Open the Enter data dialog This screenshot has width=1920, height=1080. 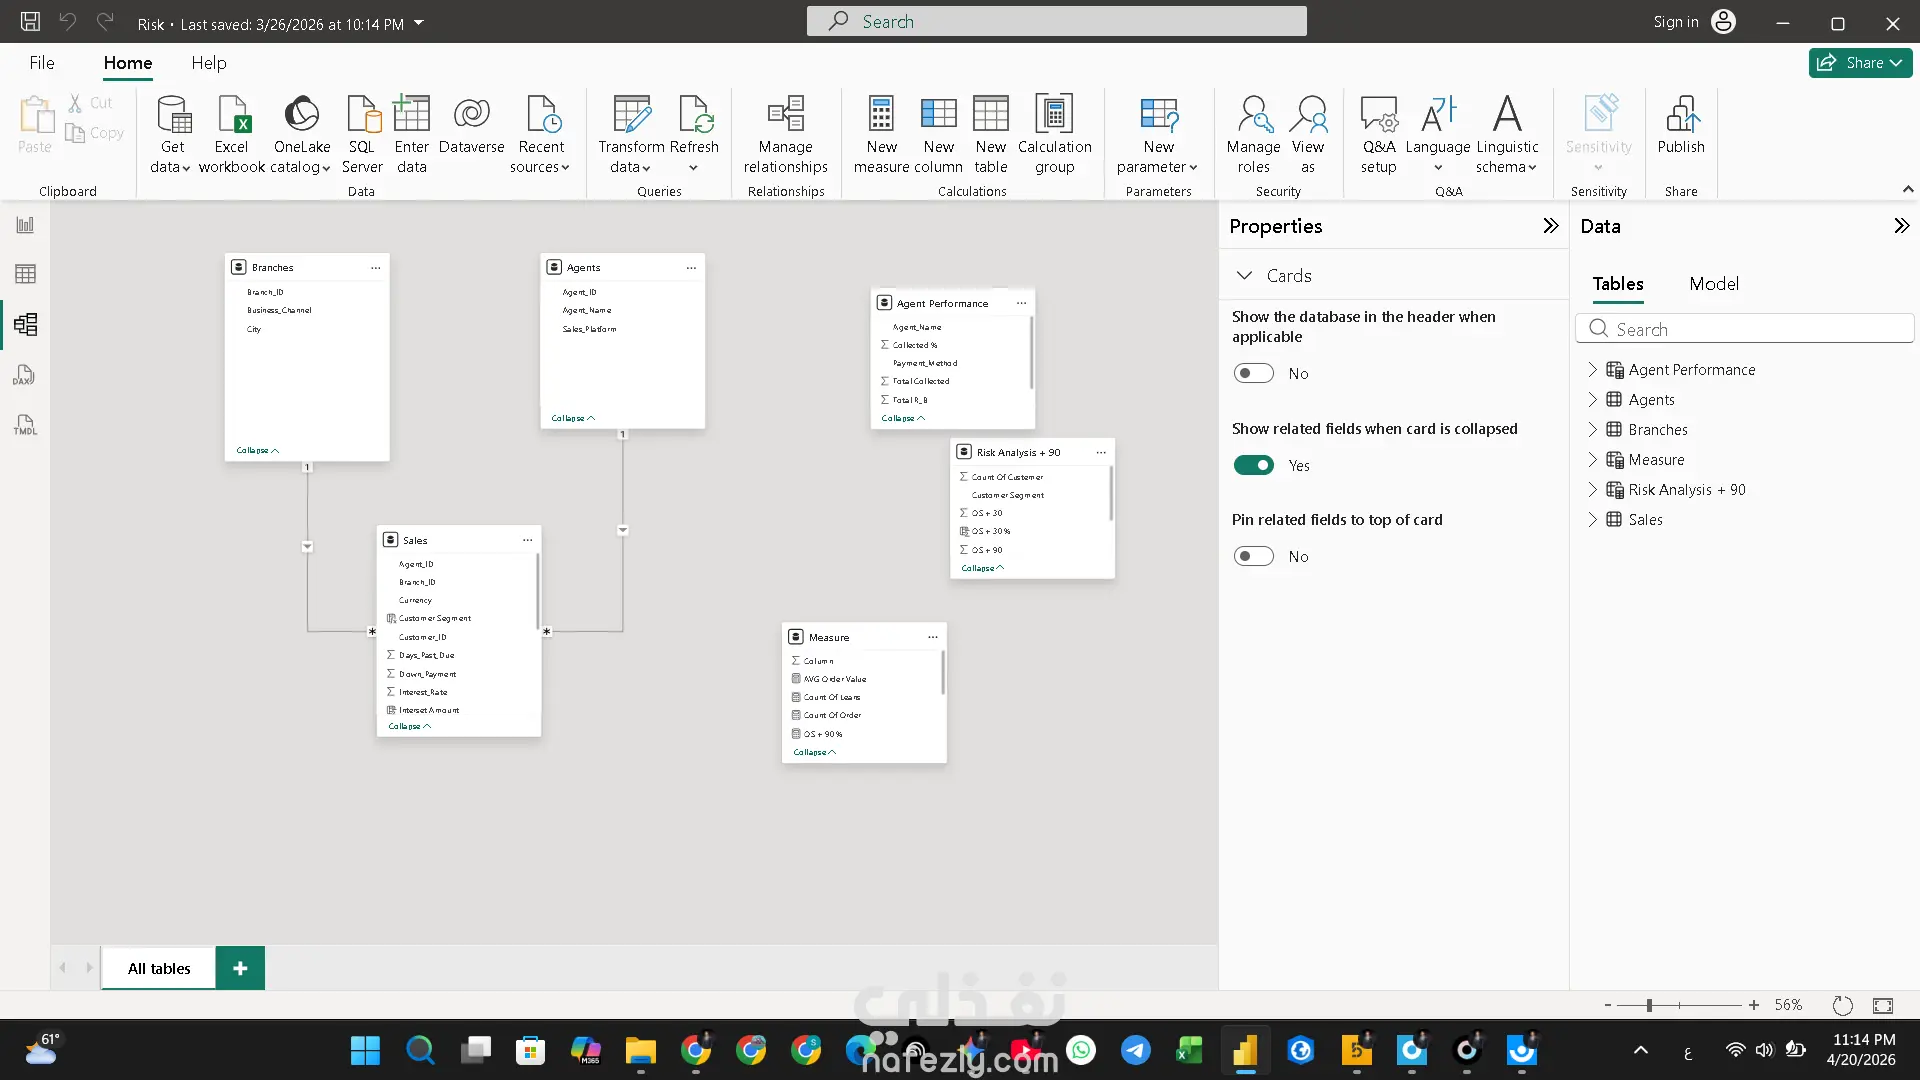[412, 135]
